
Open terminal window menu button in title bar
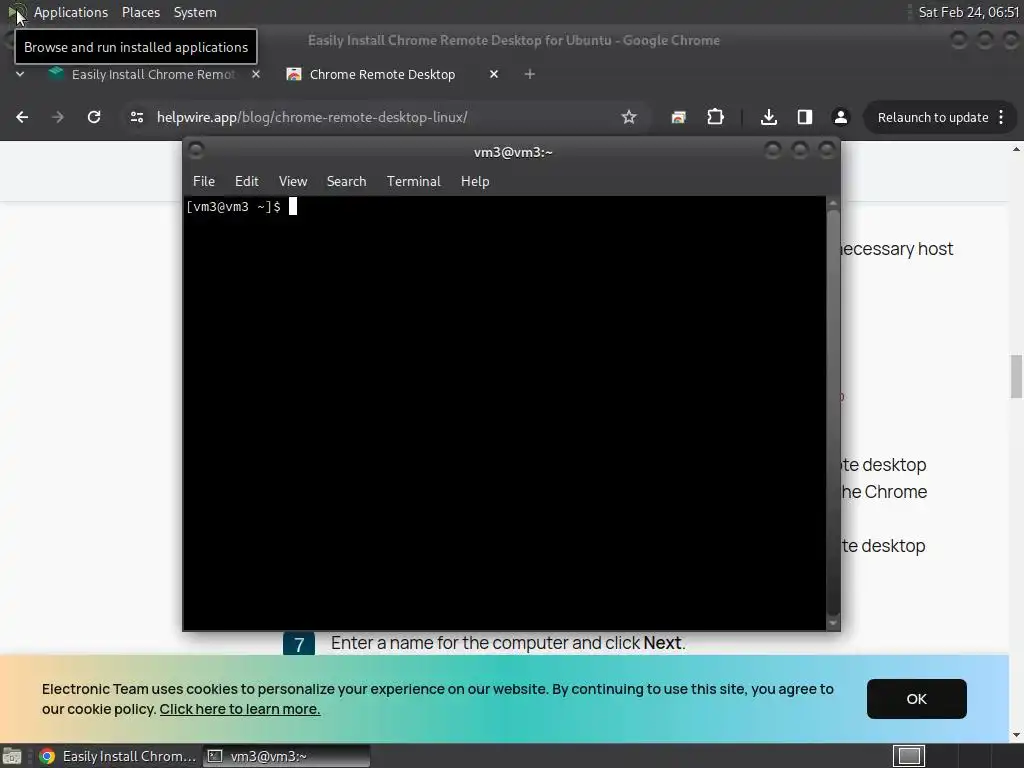point(196,151)
